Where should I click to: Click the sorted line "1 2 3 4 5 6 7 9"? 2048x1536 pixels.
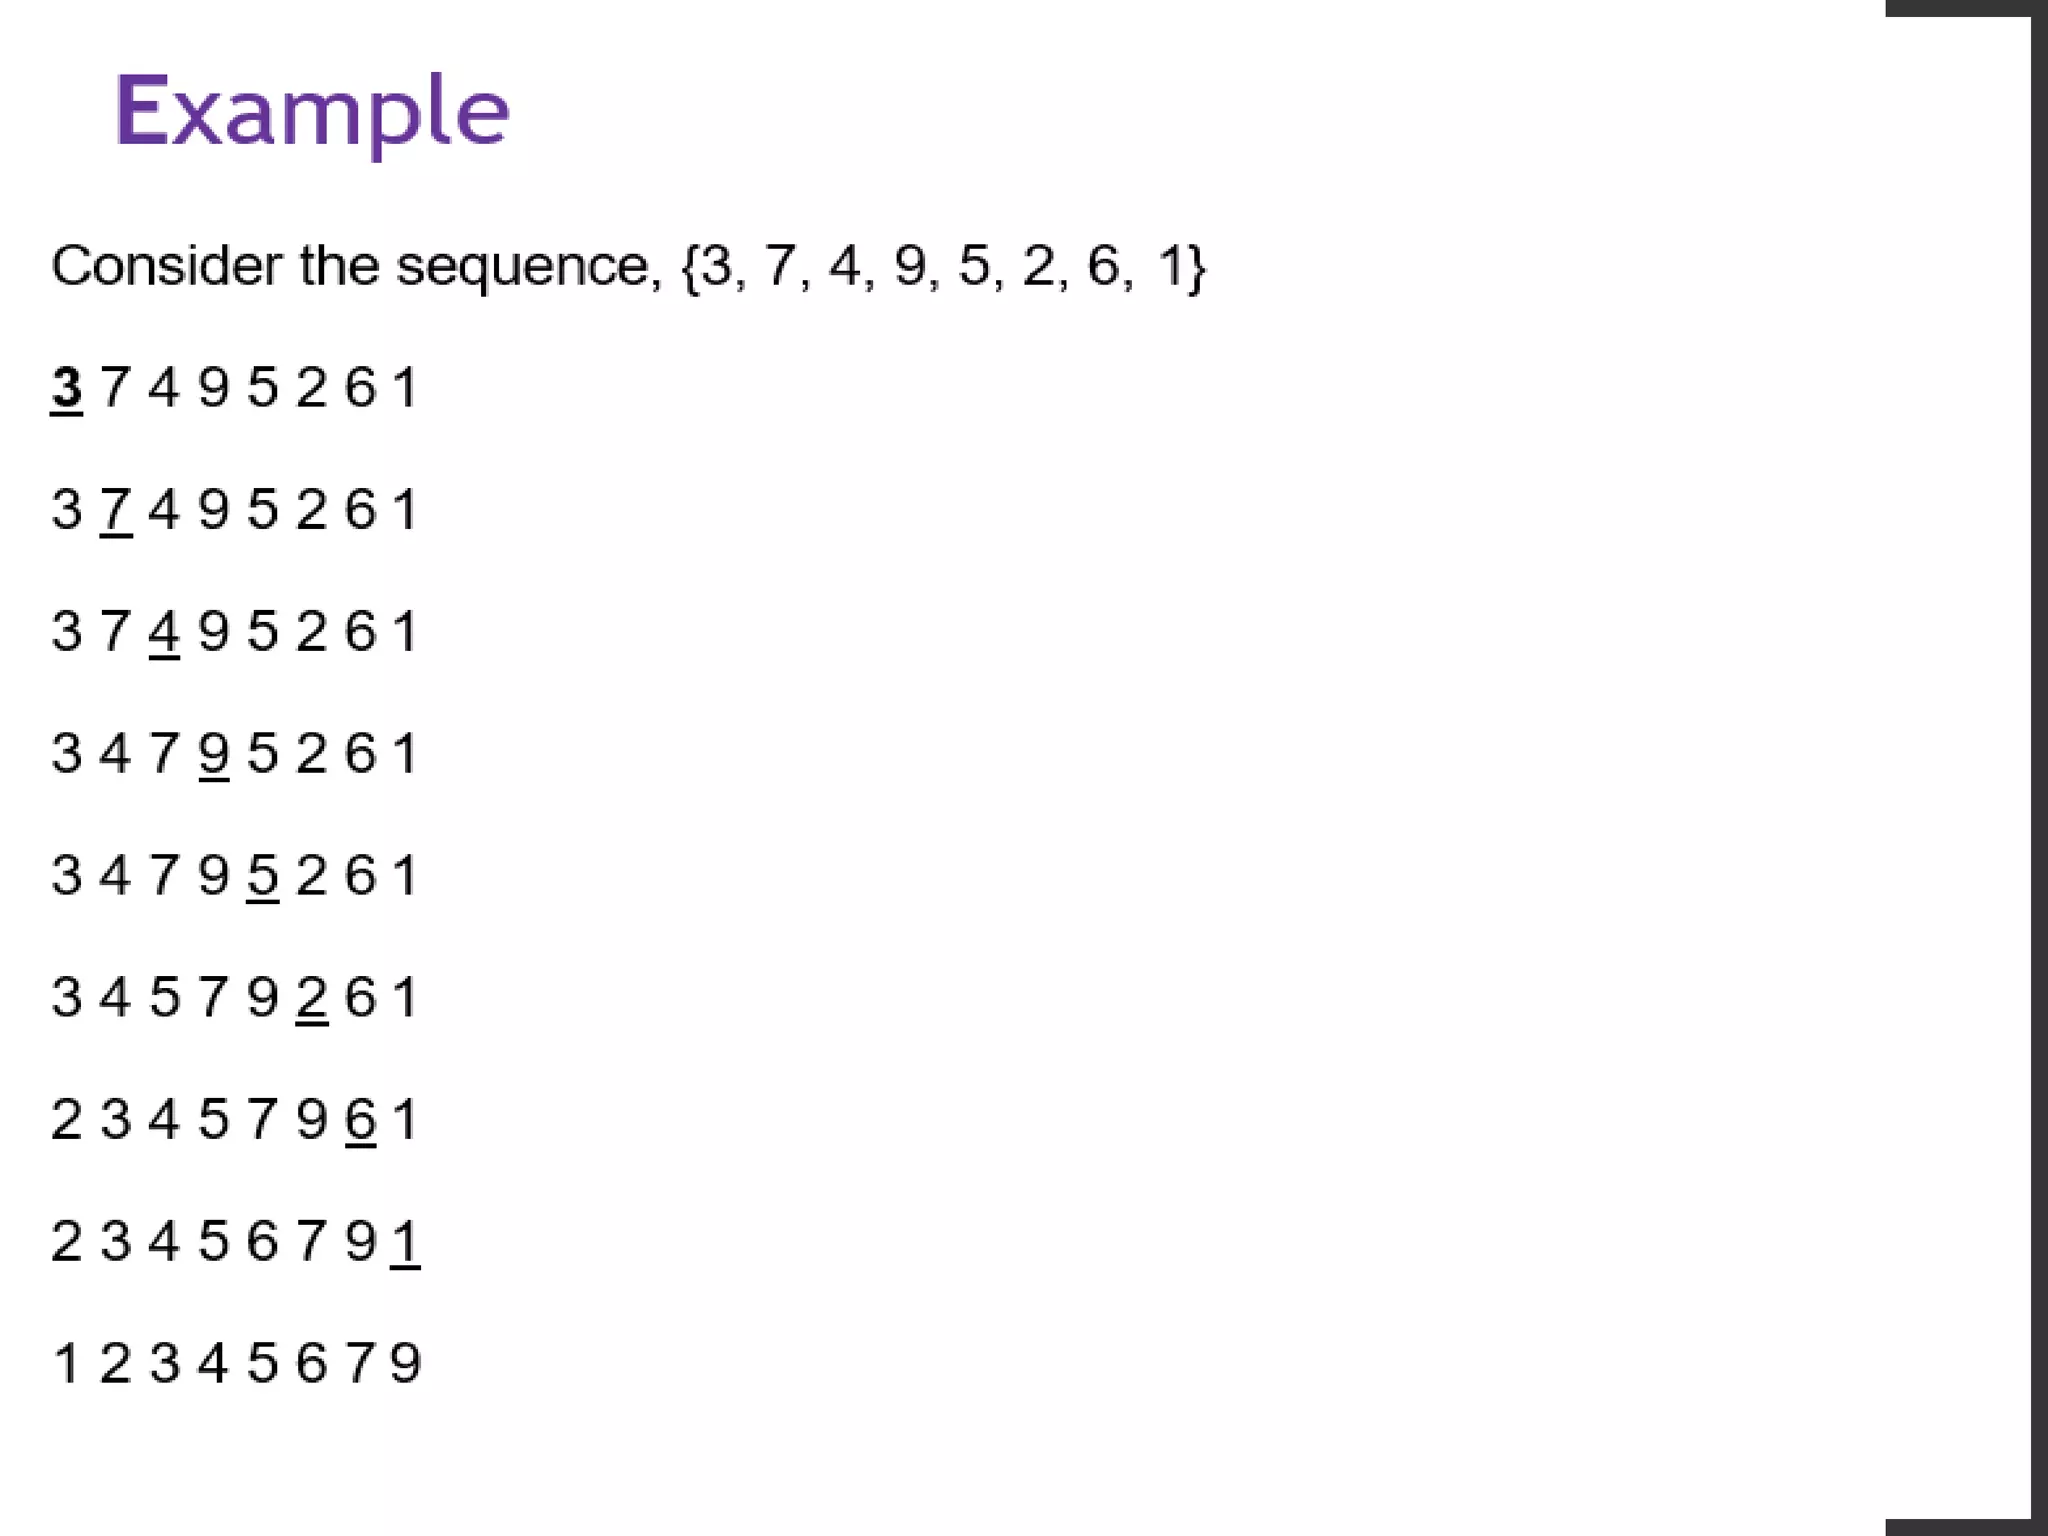coord(236,1363)
